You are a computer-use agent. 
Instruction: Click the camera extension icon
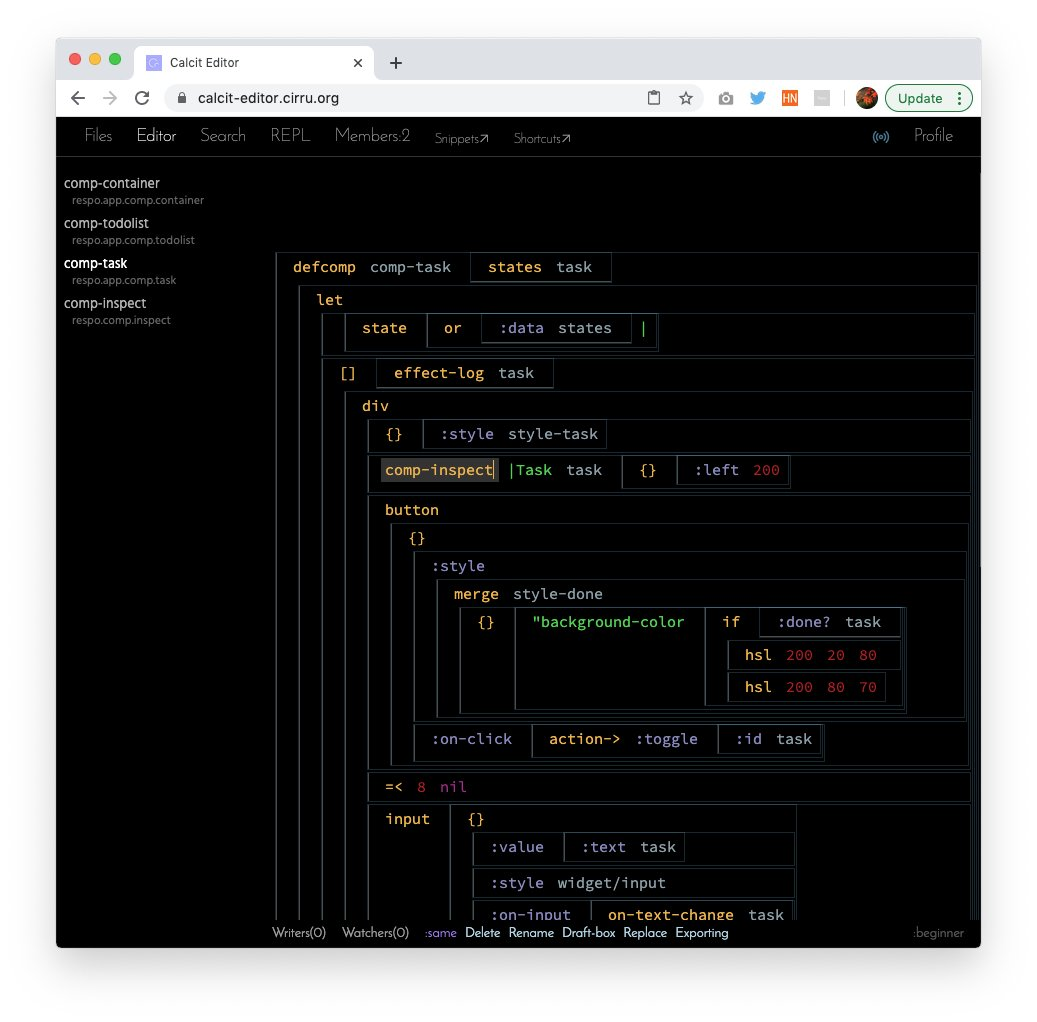pyautogui.click(x=726, y=99)
